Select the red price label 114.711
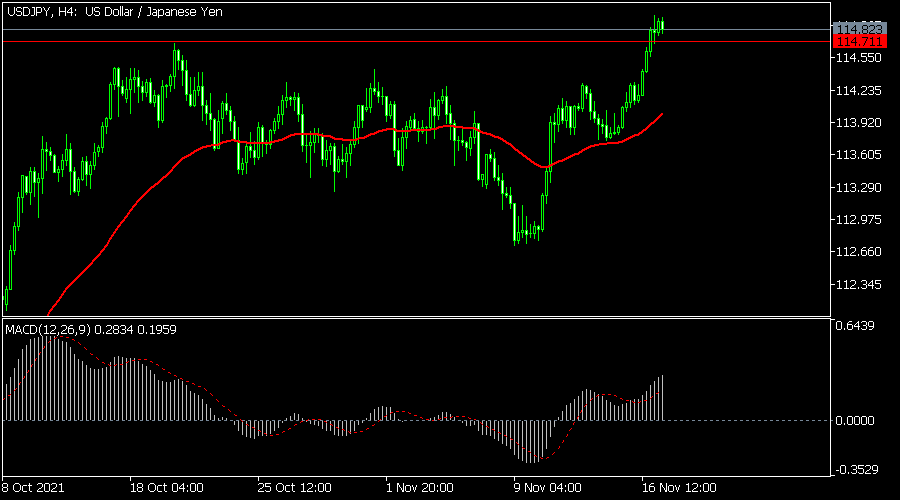The height and width of the screenshot is (500, 900). coord(859,41)
